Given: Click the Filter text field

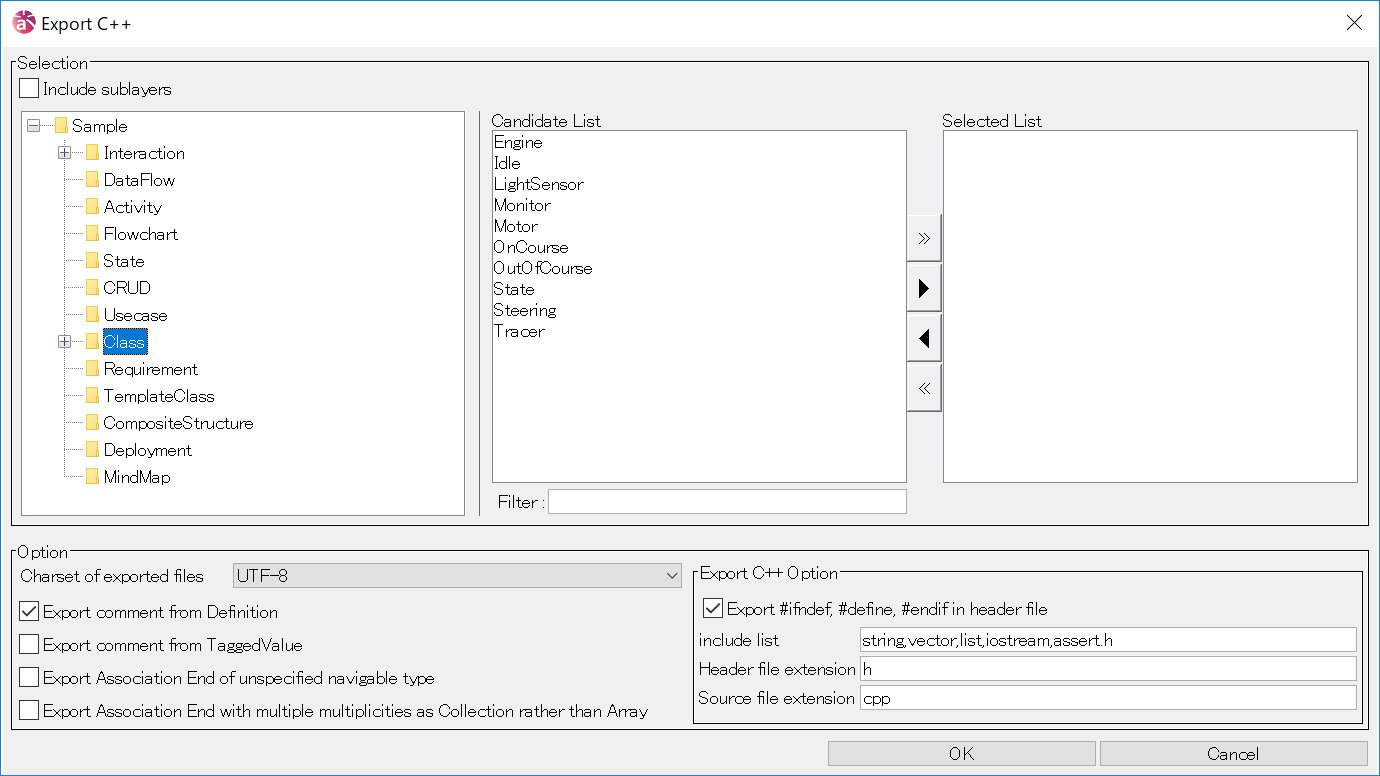Looking at the screenshot, I should click(x=727, y=502).
